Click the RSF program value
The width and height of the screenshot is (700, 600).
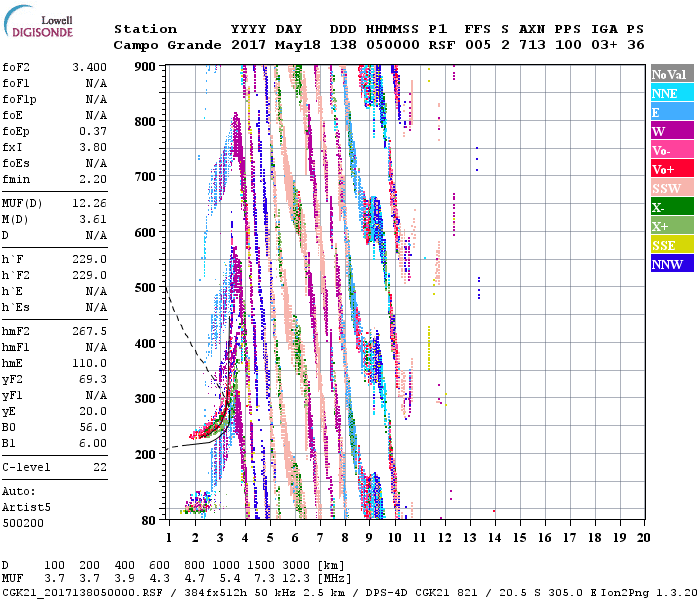pos(442,45)
